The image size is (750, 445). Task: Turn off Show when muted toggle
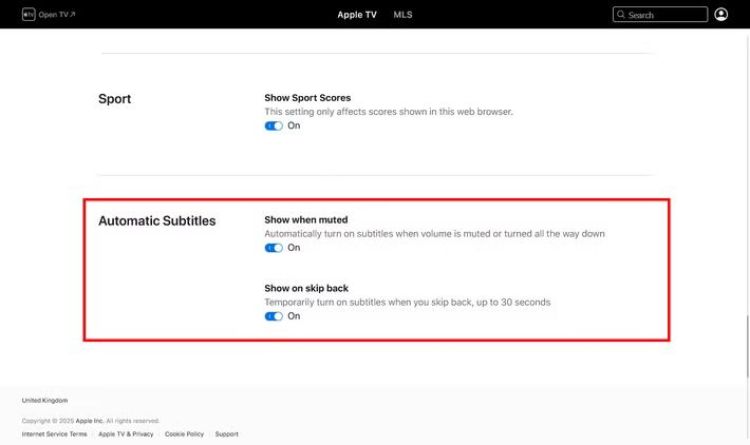(273, 248)
